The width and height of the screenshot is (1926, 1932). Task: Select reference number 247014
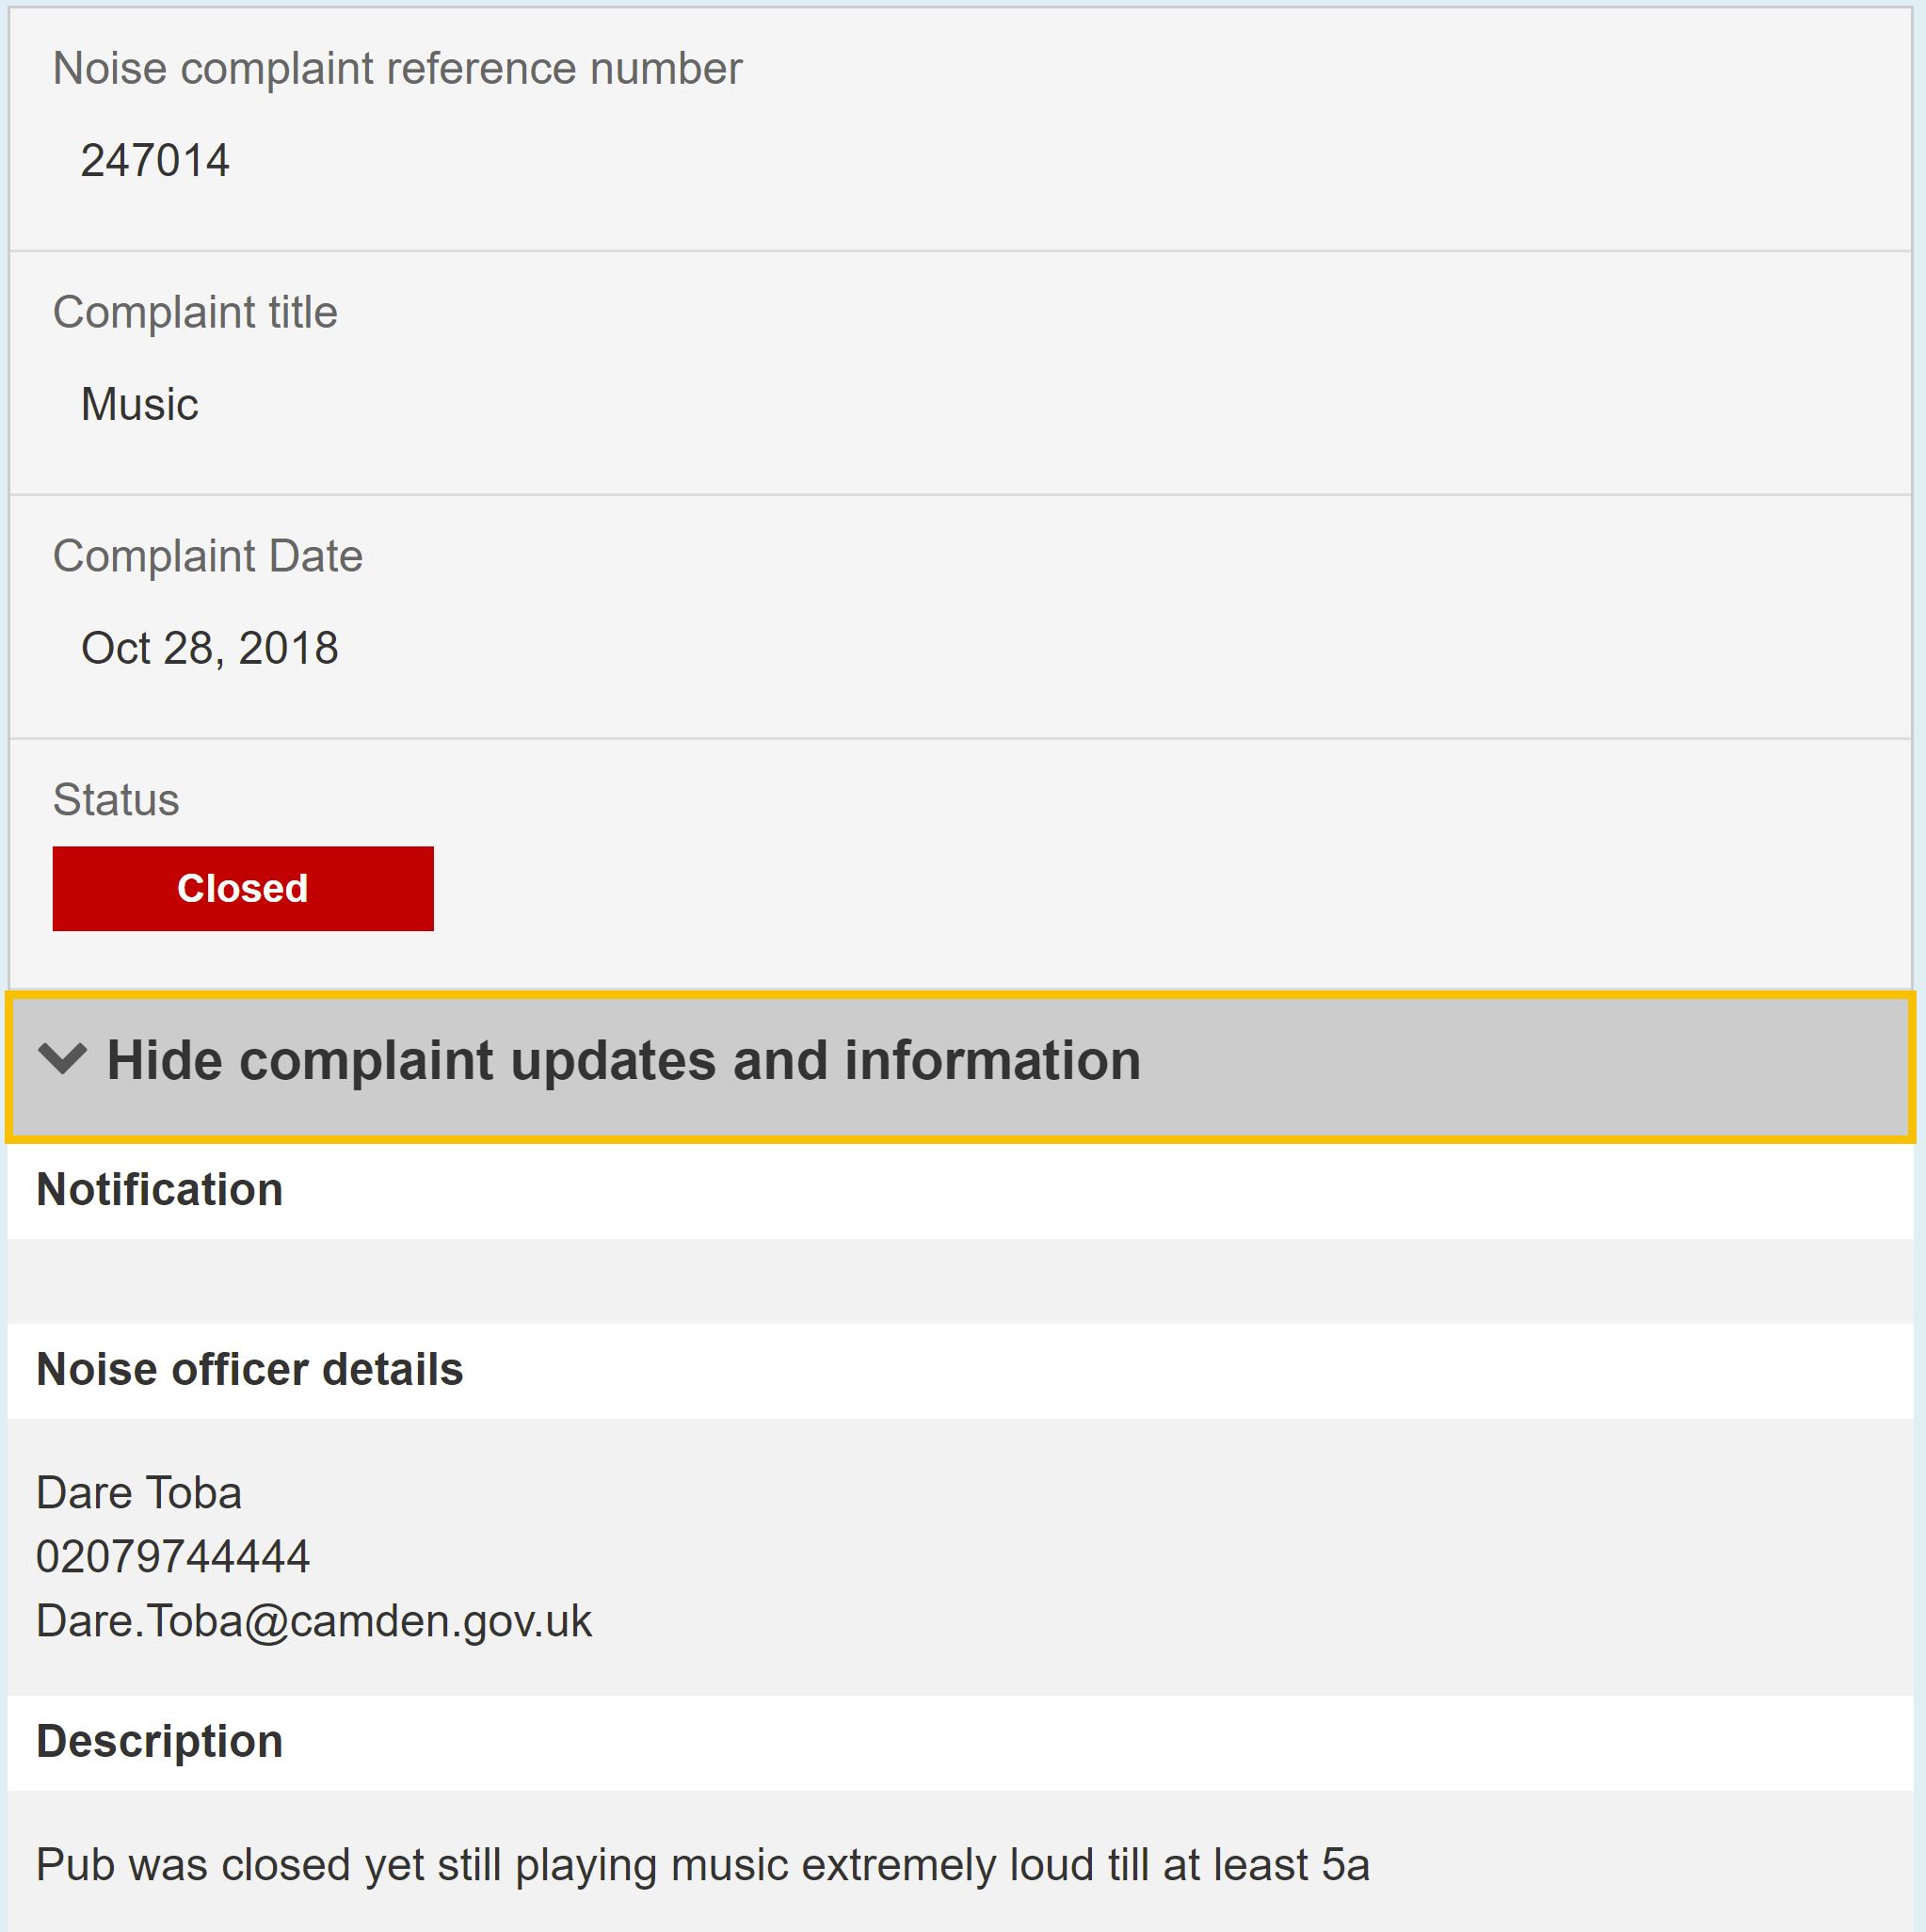point(155,161)
